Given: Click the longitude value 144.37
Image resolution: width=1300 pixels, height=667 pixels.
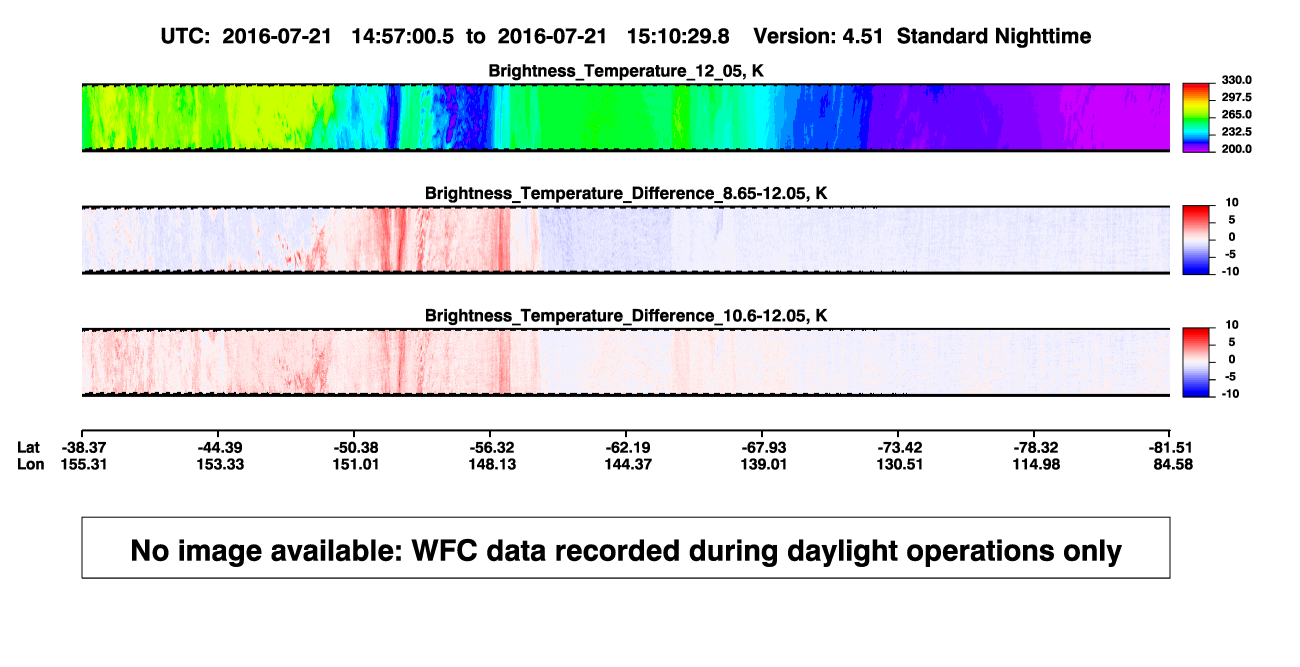Looking at the screenshot, I should click(626, 464).
